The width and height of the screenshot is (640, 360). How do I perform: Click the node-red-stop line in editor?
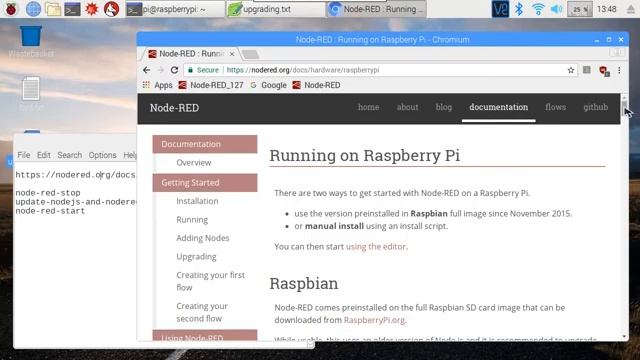click(x=48, y=193)
